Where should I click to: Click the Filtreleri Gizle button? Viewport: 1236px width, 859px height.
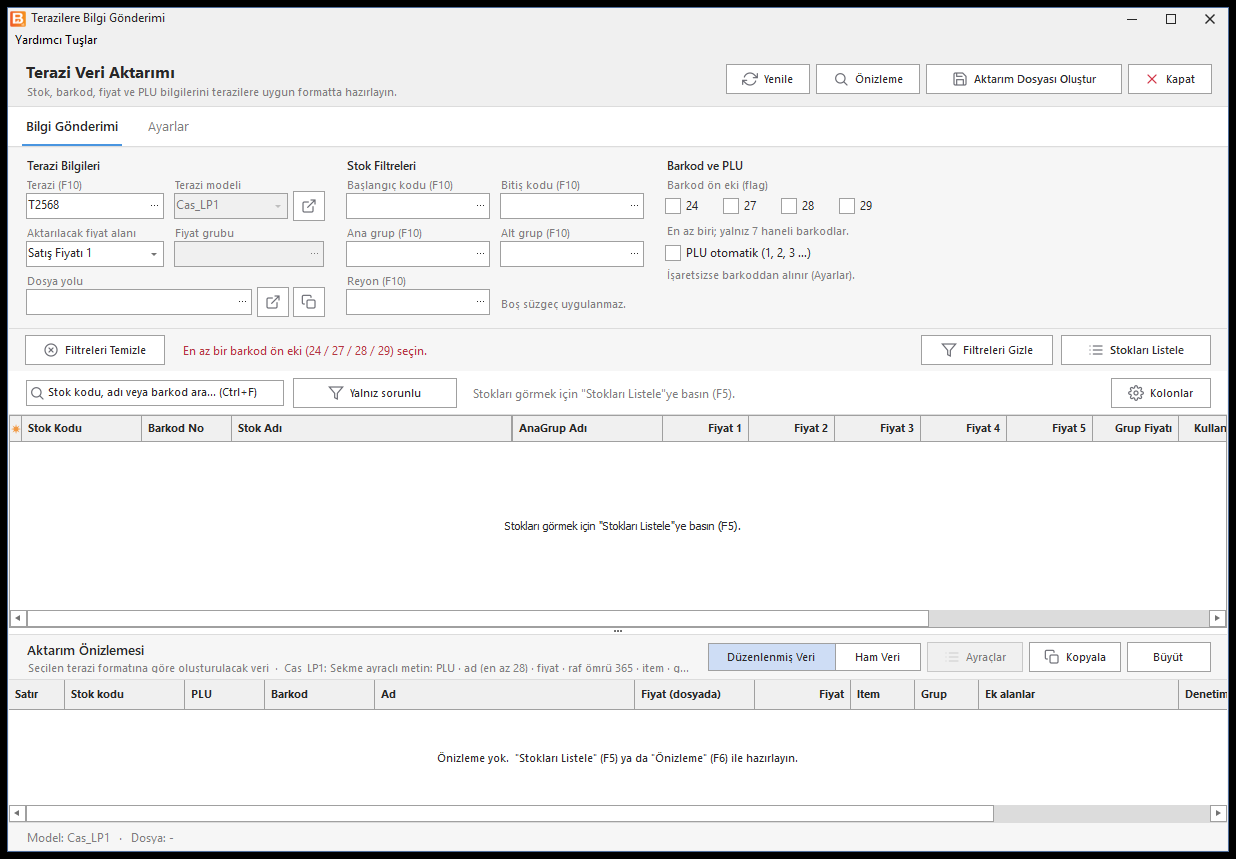coord(987,350)
